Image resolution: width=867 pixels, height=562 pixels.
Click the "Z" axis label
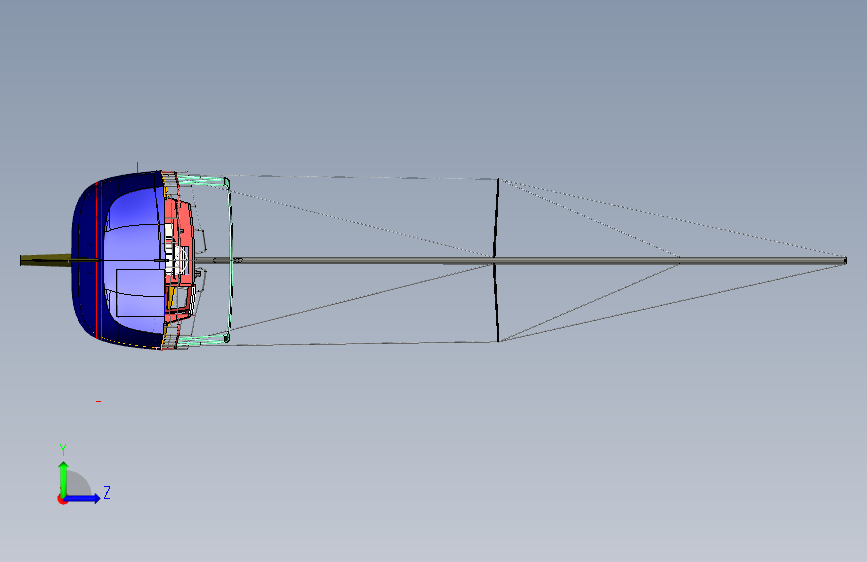click(x=107, y=492)
